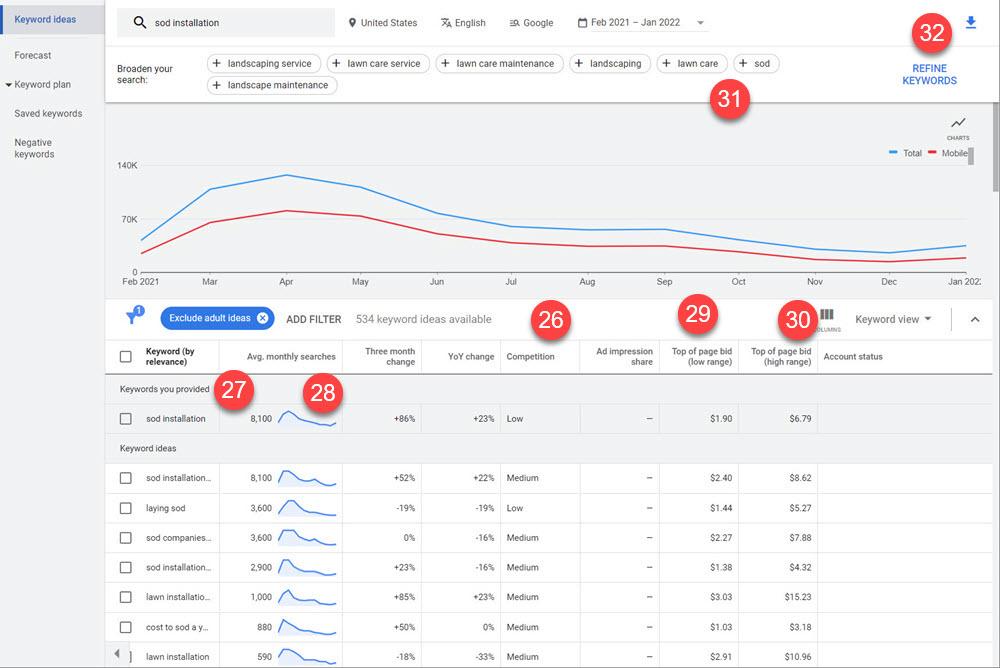Click the +86% three month change value

point(404,419)
